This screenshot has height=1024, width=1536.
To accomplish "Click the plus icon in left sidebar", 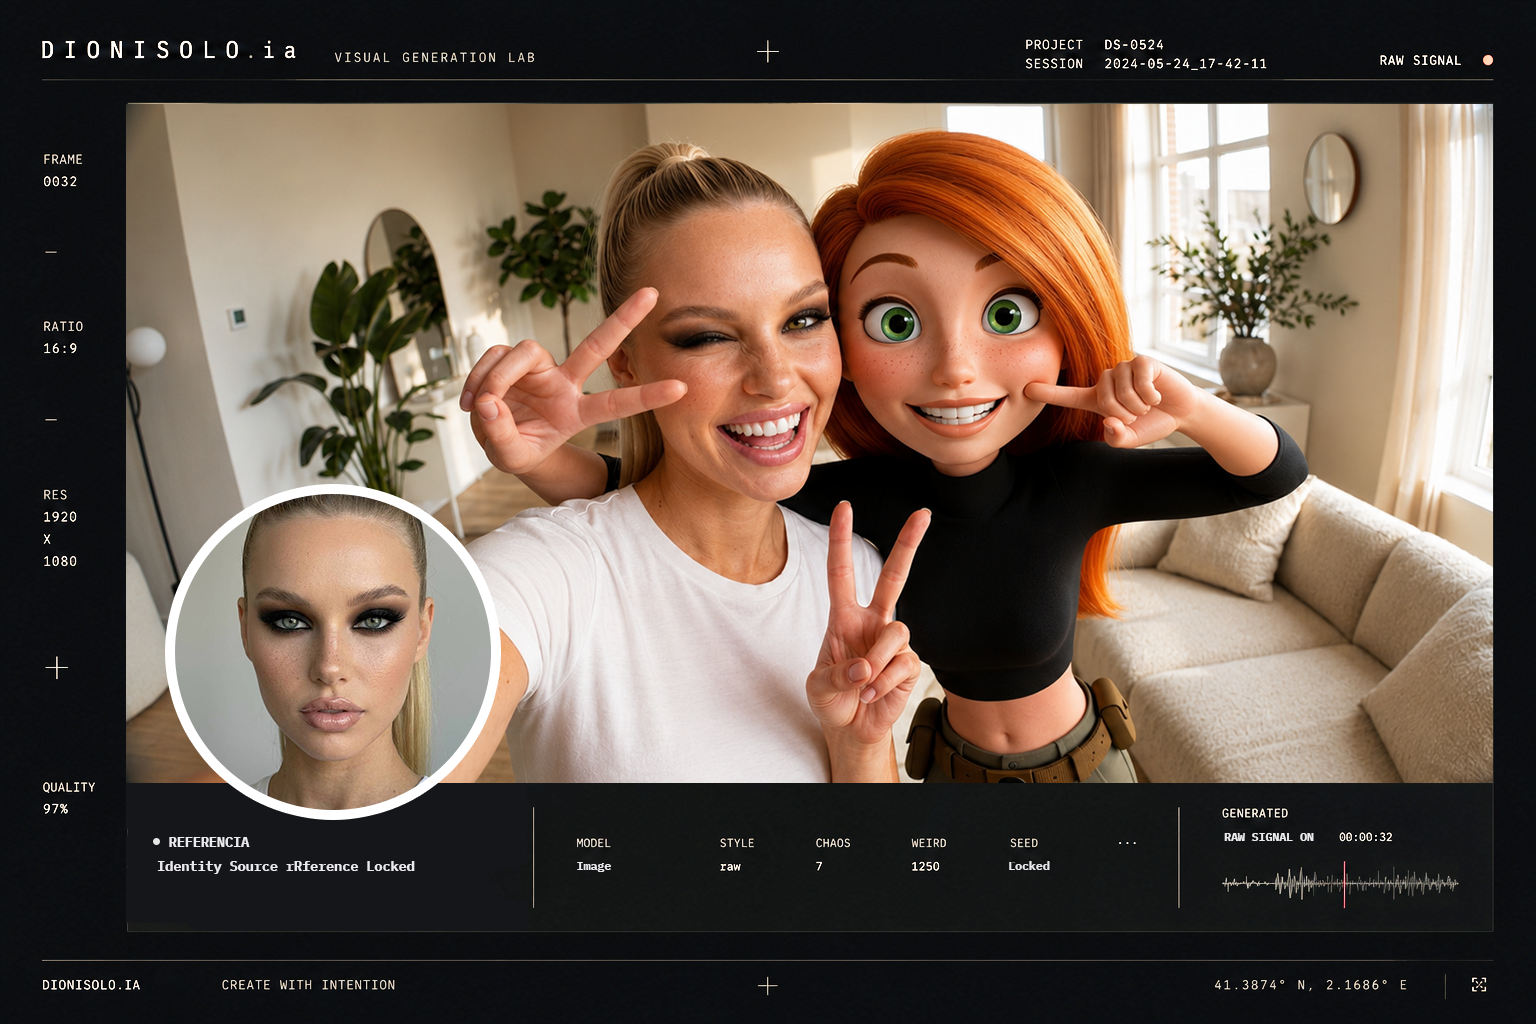I will point(57,667).
